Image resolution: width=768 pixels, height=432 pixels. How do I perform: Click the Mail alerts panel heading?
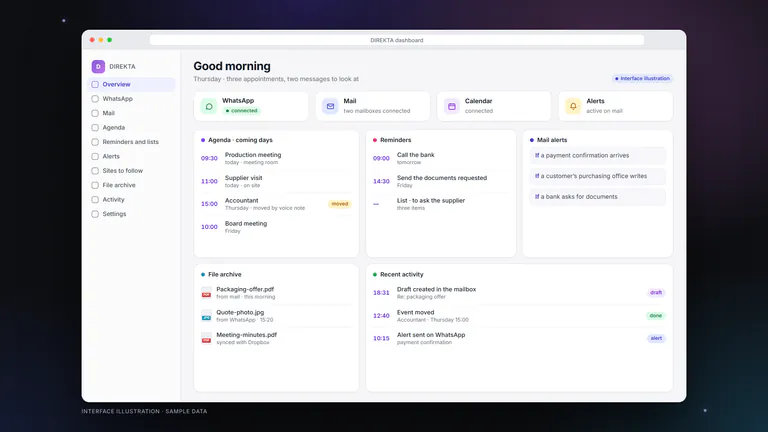[552, 140]
